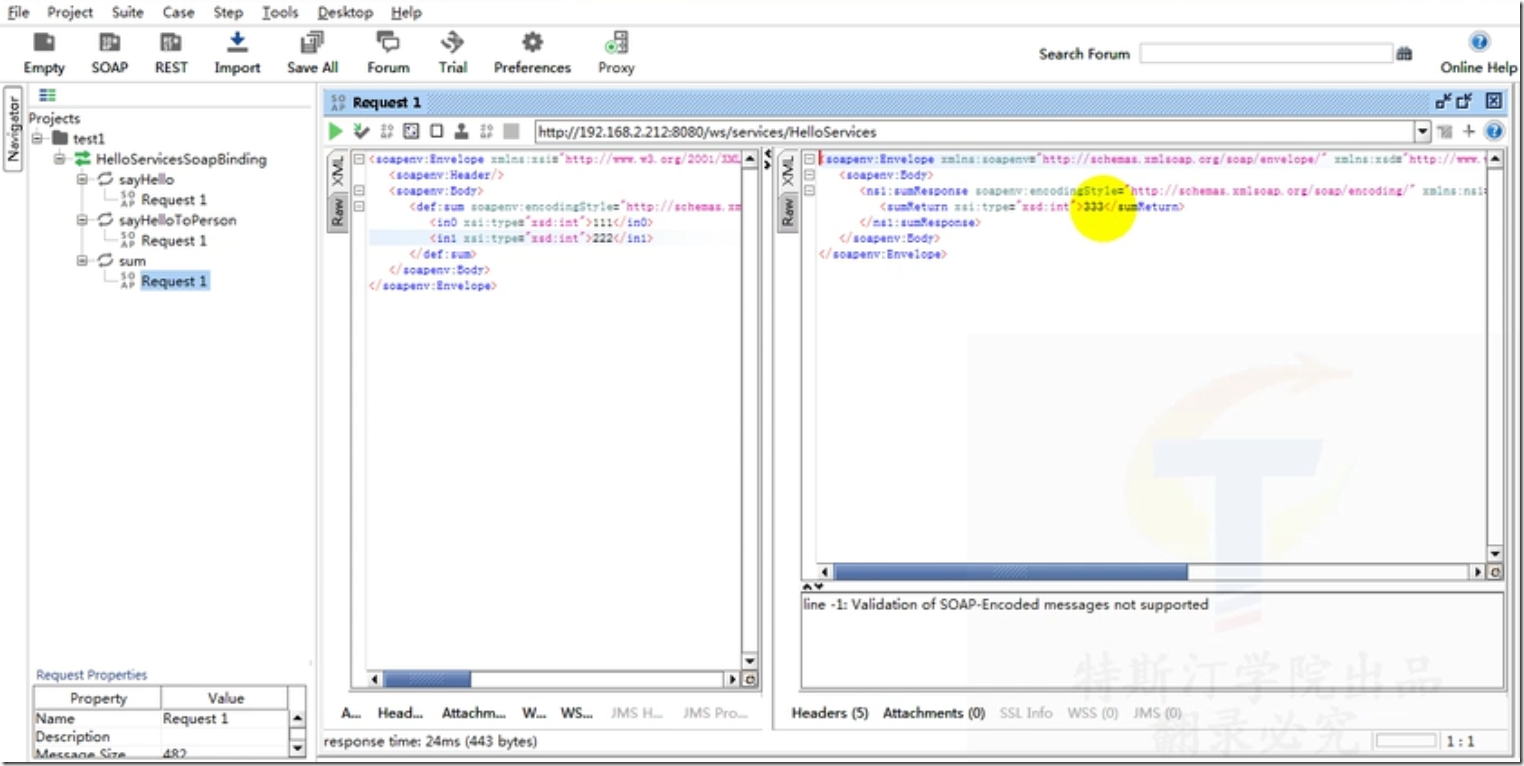The image size is (1524, 766).
Task: Toggle the request/response splitter arrows
Action: click(x=767, y=159)
